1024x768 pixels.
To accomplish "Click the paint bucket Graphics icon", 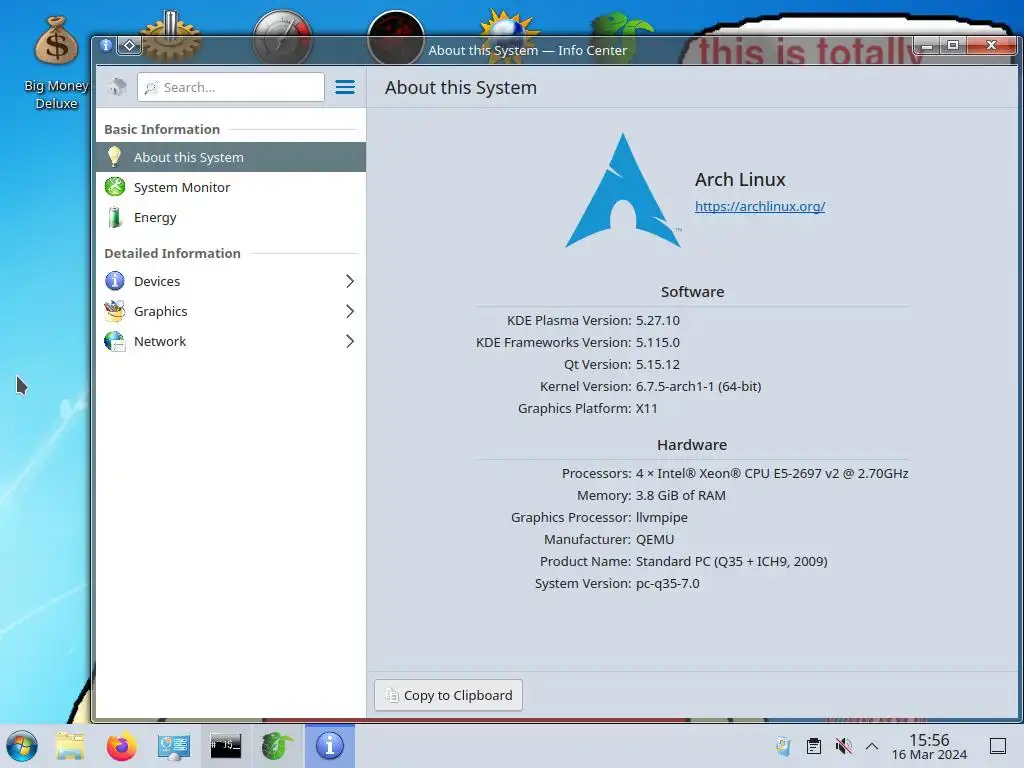I will pyautogui.click(x=115, y=311).
